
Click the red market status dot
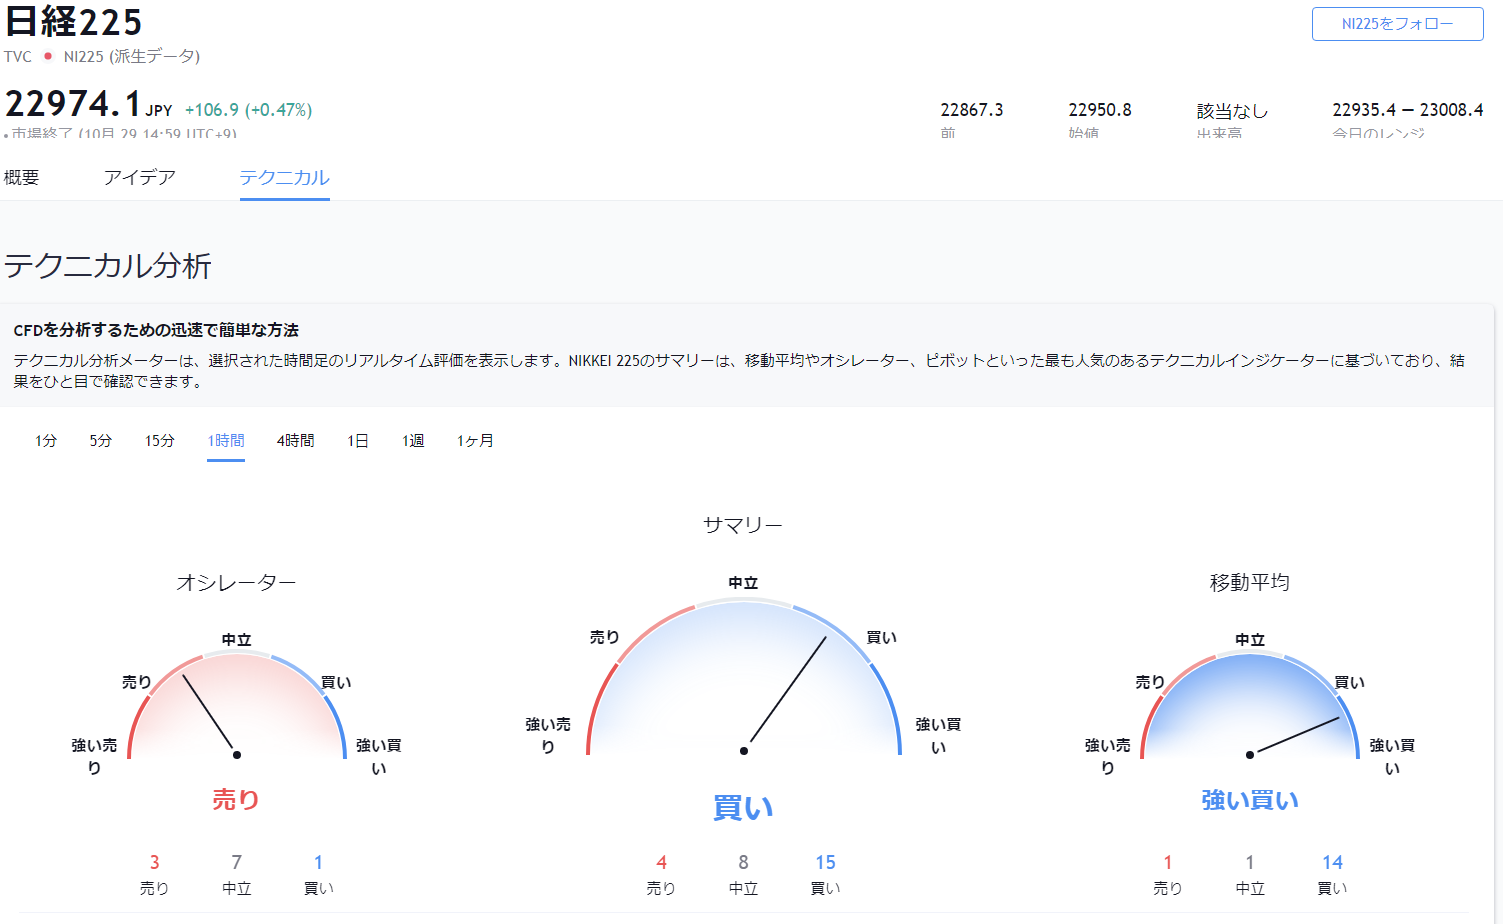(x=48, y=56)
